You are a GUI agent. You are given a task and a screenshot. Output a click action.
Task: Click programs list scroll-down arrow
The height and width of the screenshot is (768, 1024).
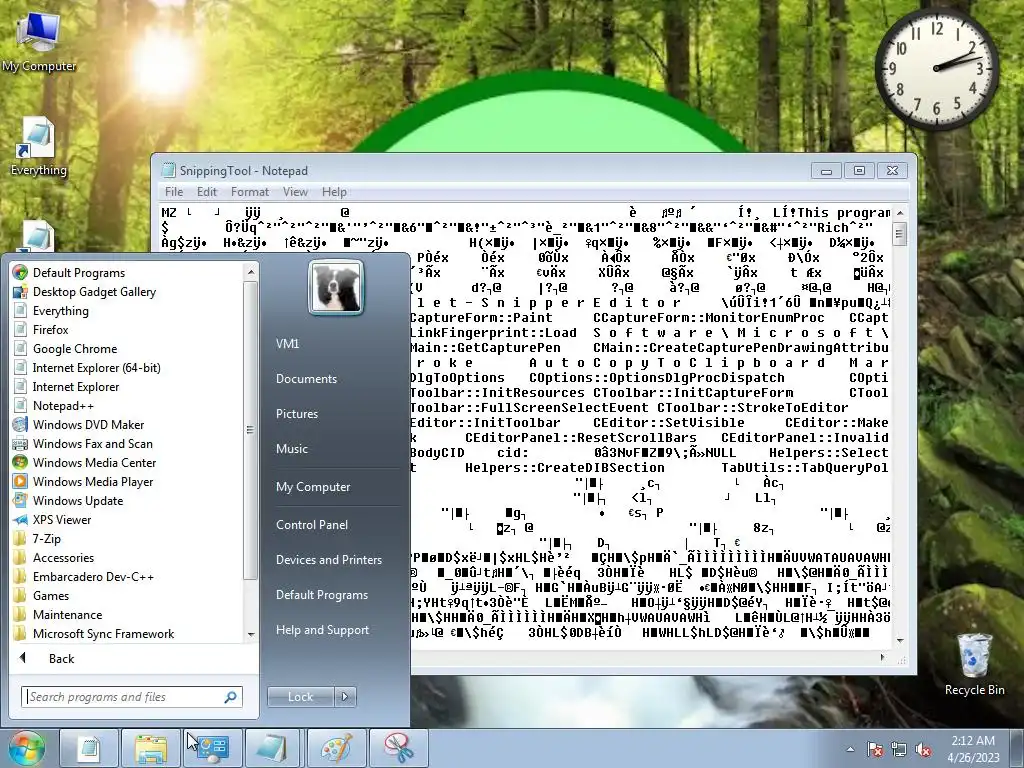pyautogui.click(x=250, y=634)
